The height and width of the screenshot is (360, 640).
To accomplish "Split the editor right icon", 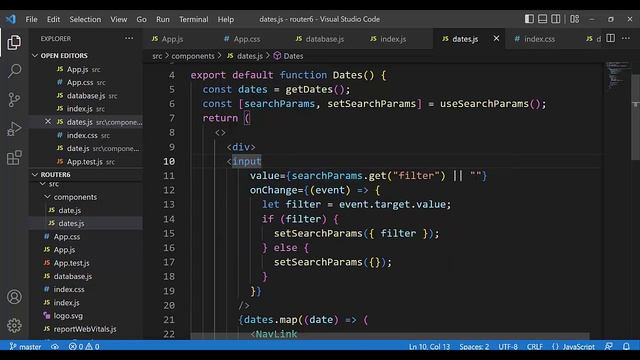I will [611, 38].
